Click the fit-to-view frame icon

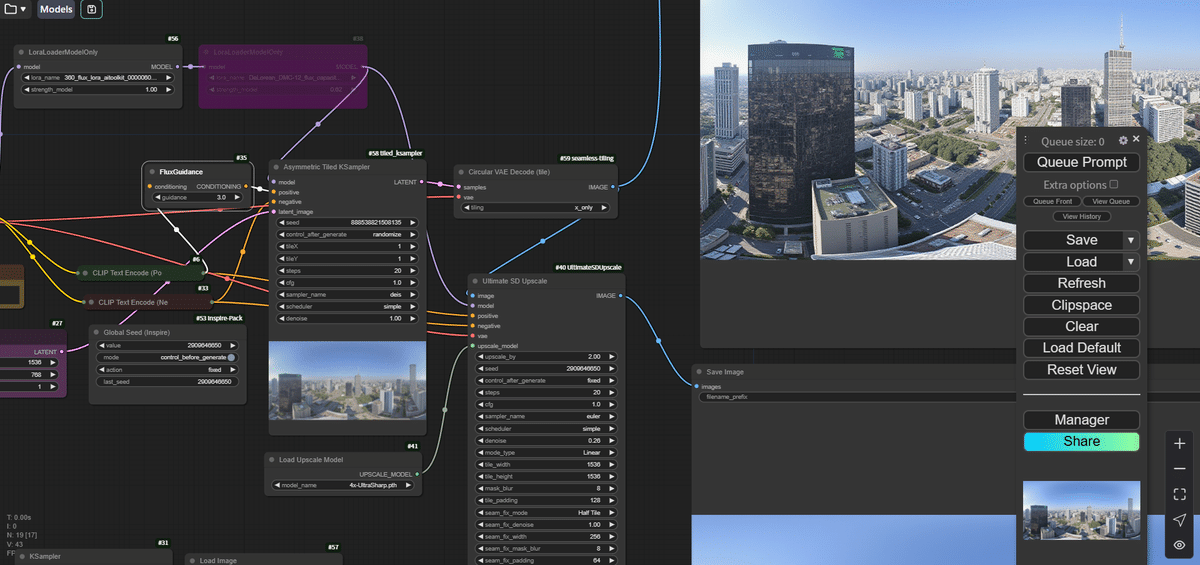[1180, 494]
